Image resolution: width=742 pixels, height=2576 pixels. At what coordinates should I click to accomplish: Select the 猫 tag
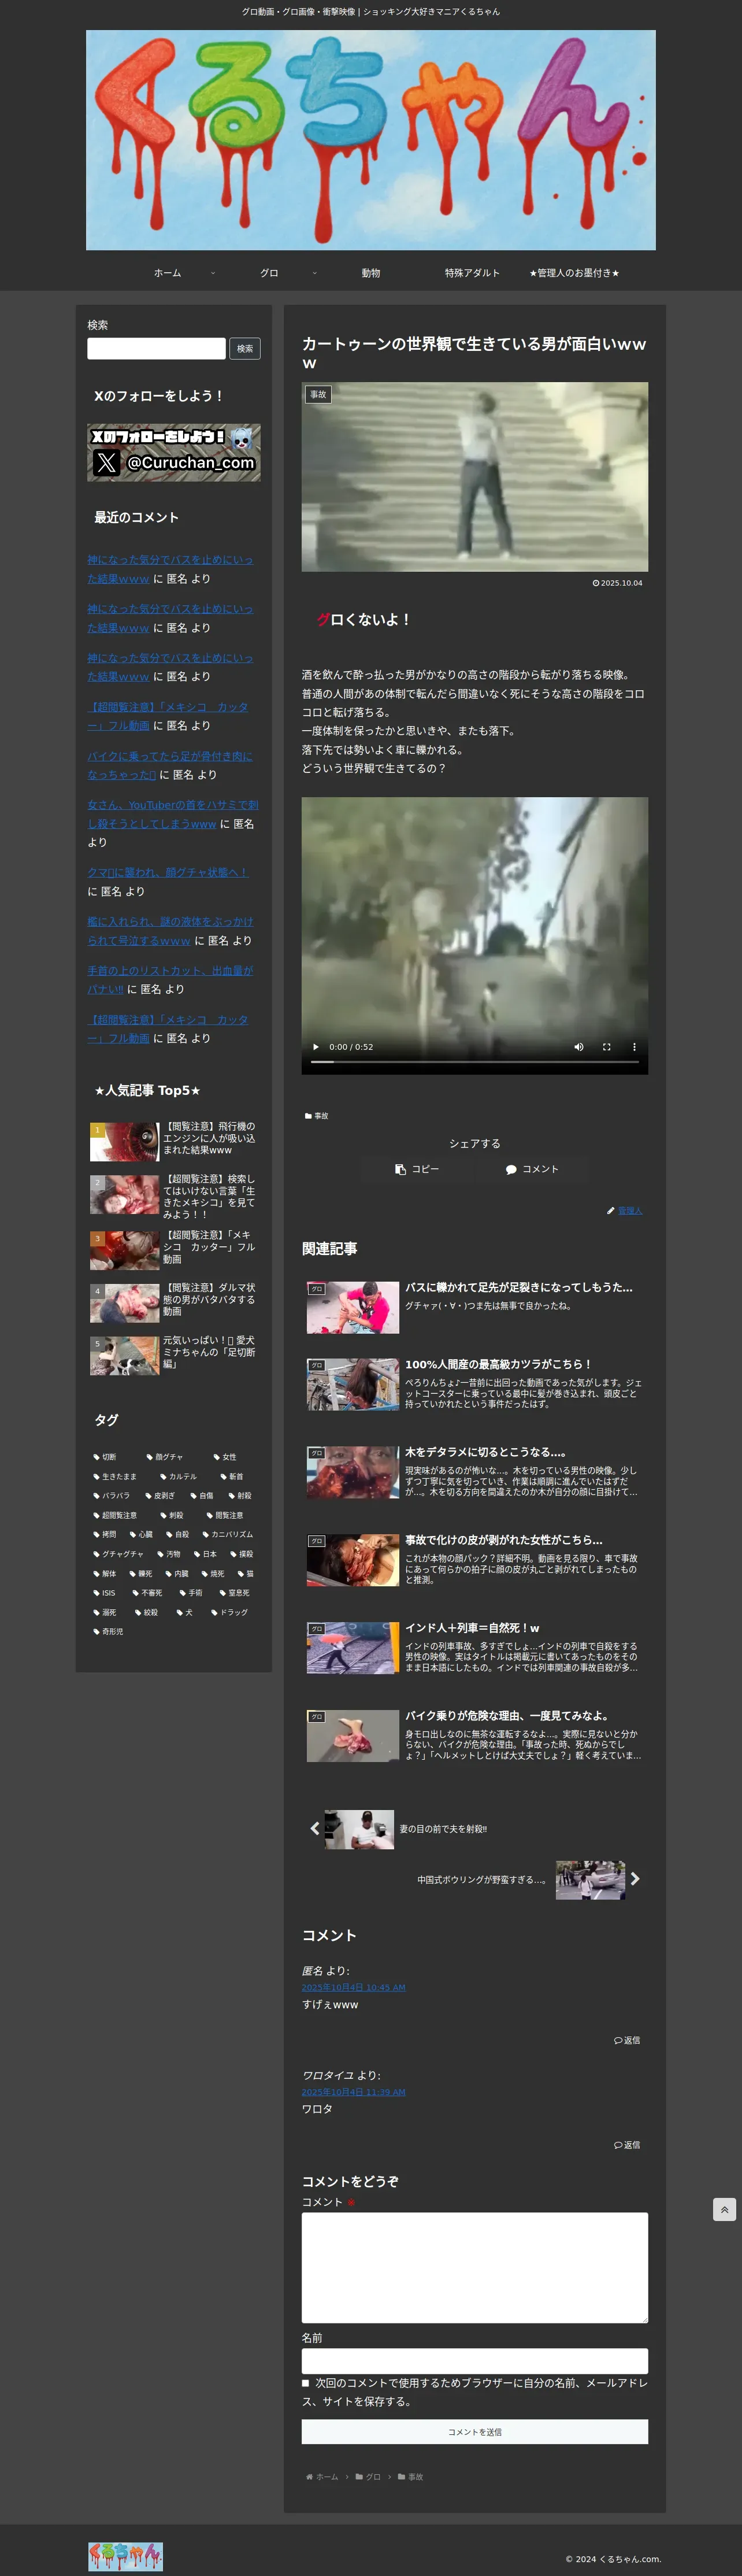pos(246,1574)
